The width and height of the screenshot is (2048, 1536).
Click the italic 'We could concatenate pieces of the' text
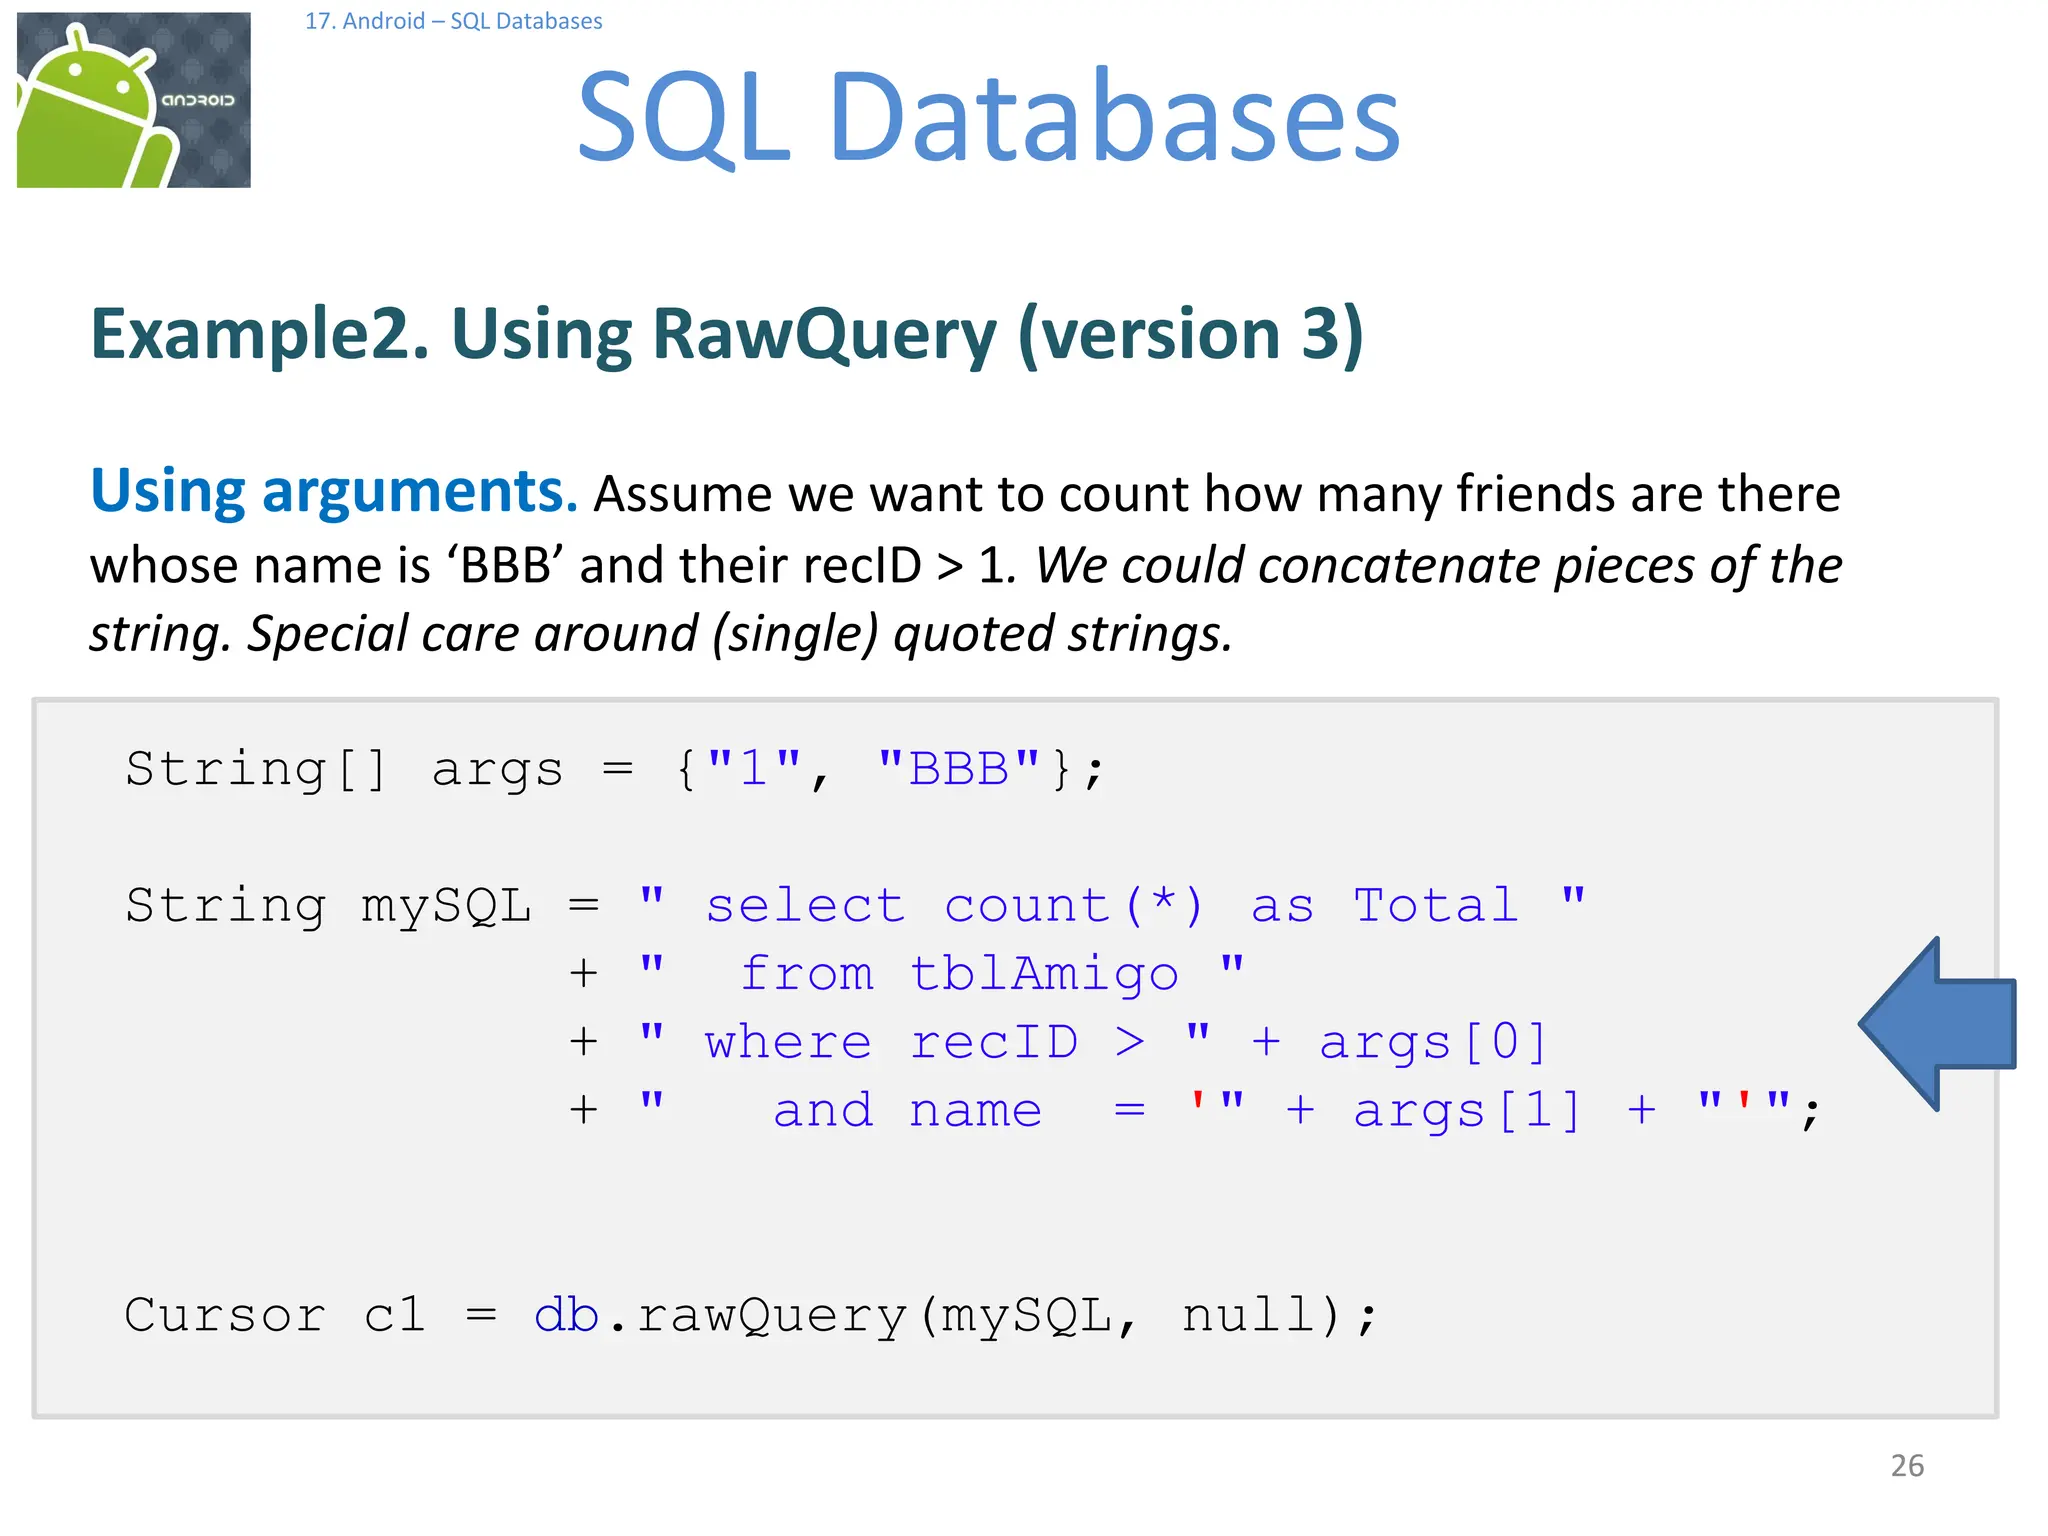click(x=1439, y=566)
